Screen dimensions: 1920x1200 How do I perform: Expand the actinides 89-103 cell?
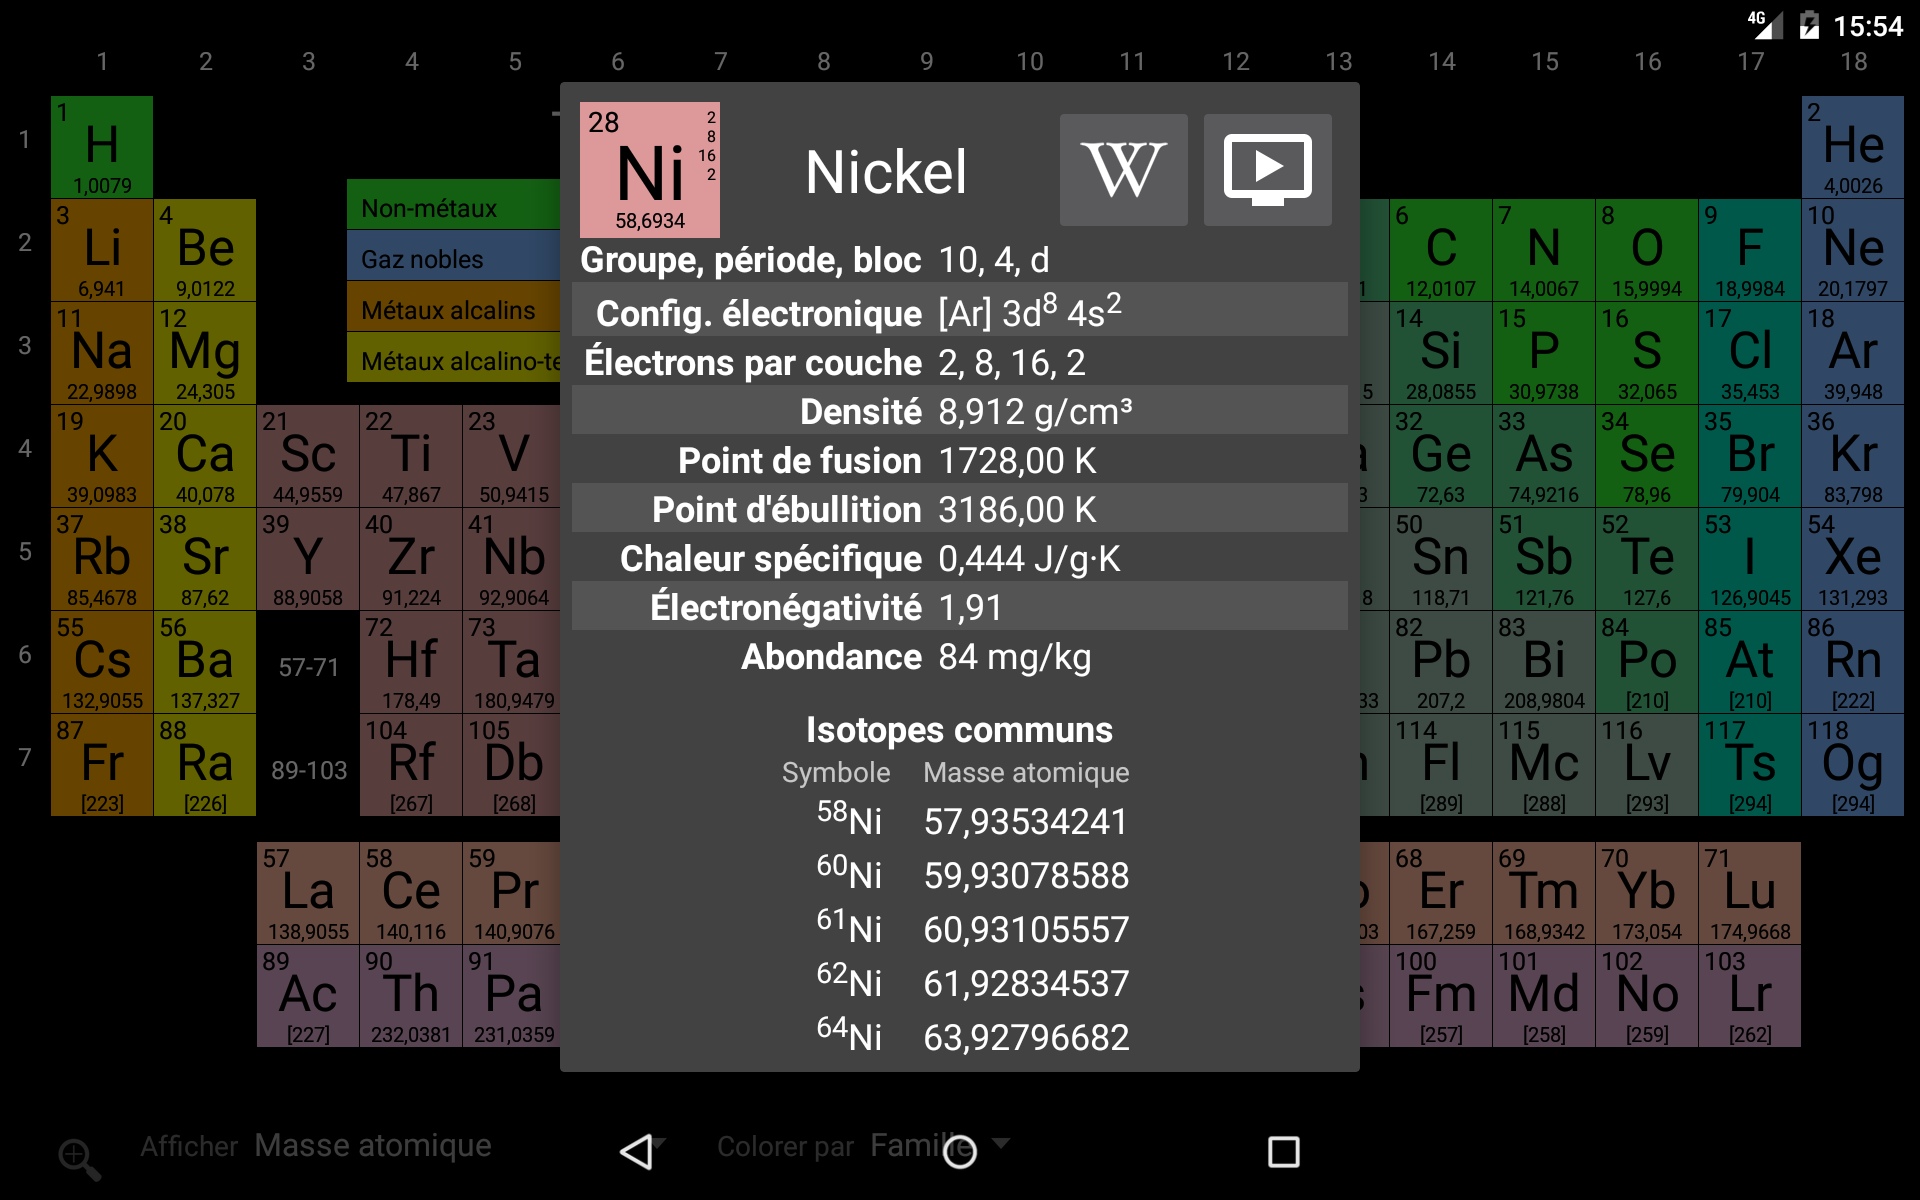(x=308, y=770)
